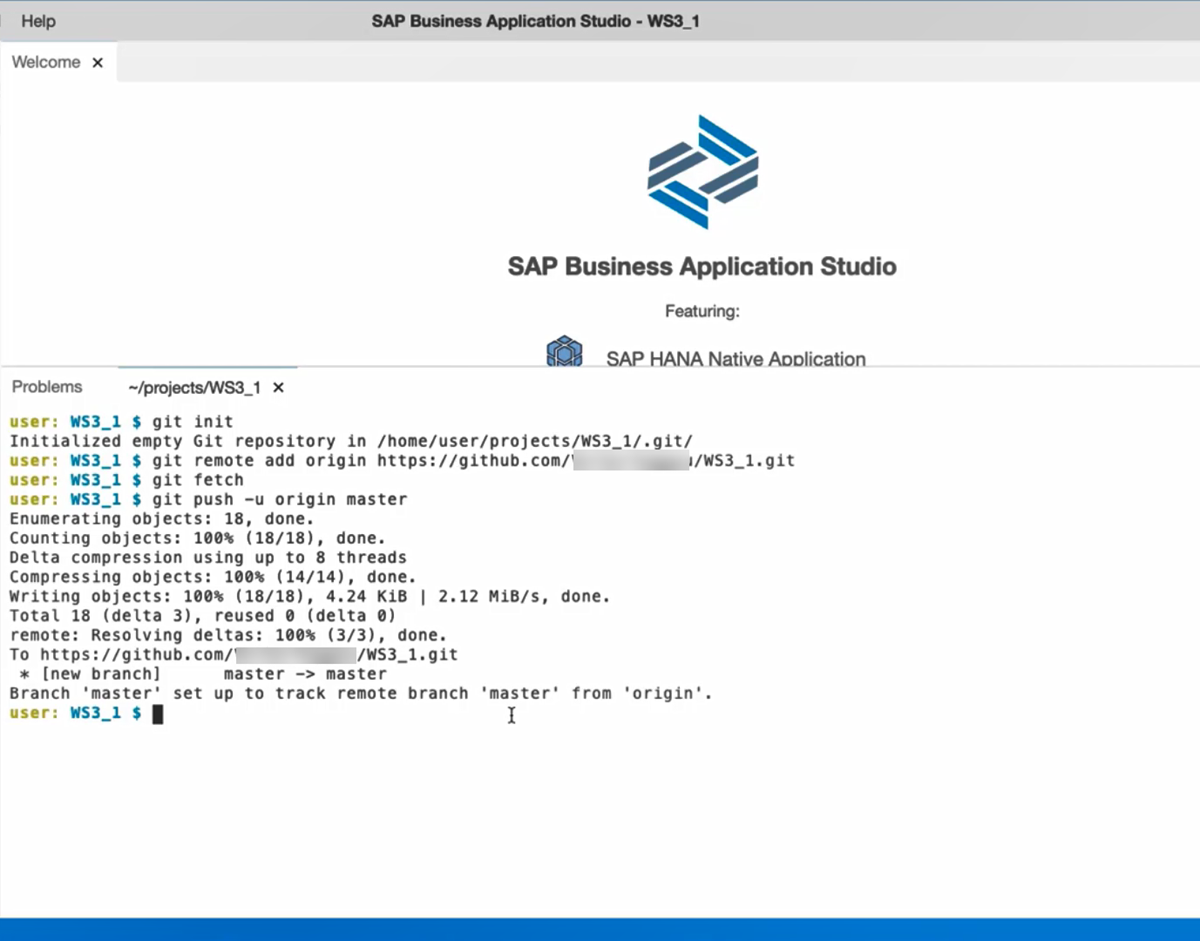Viewport: 1200px width, 941px height.
Task: Click the 'Counting objects: 100% (18/18)' line
Action: point(197,538)
